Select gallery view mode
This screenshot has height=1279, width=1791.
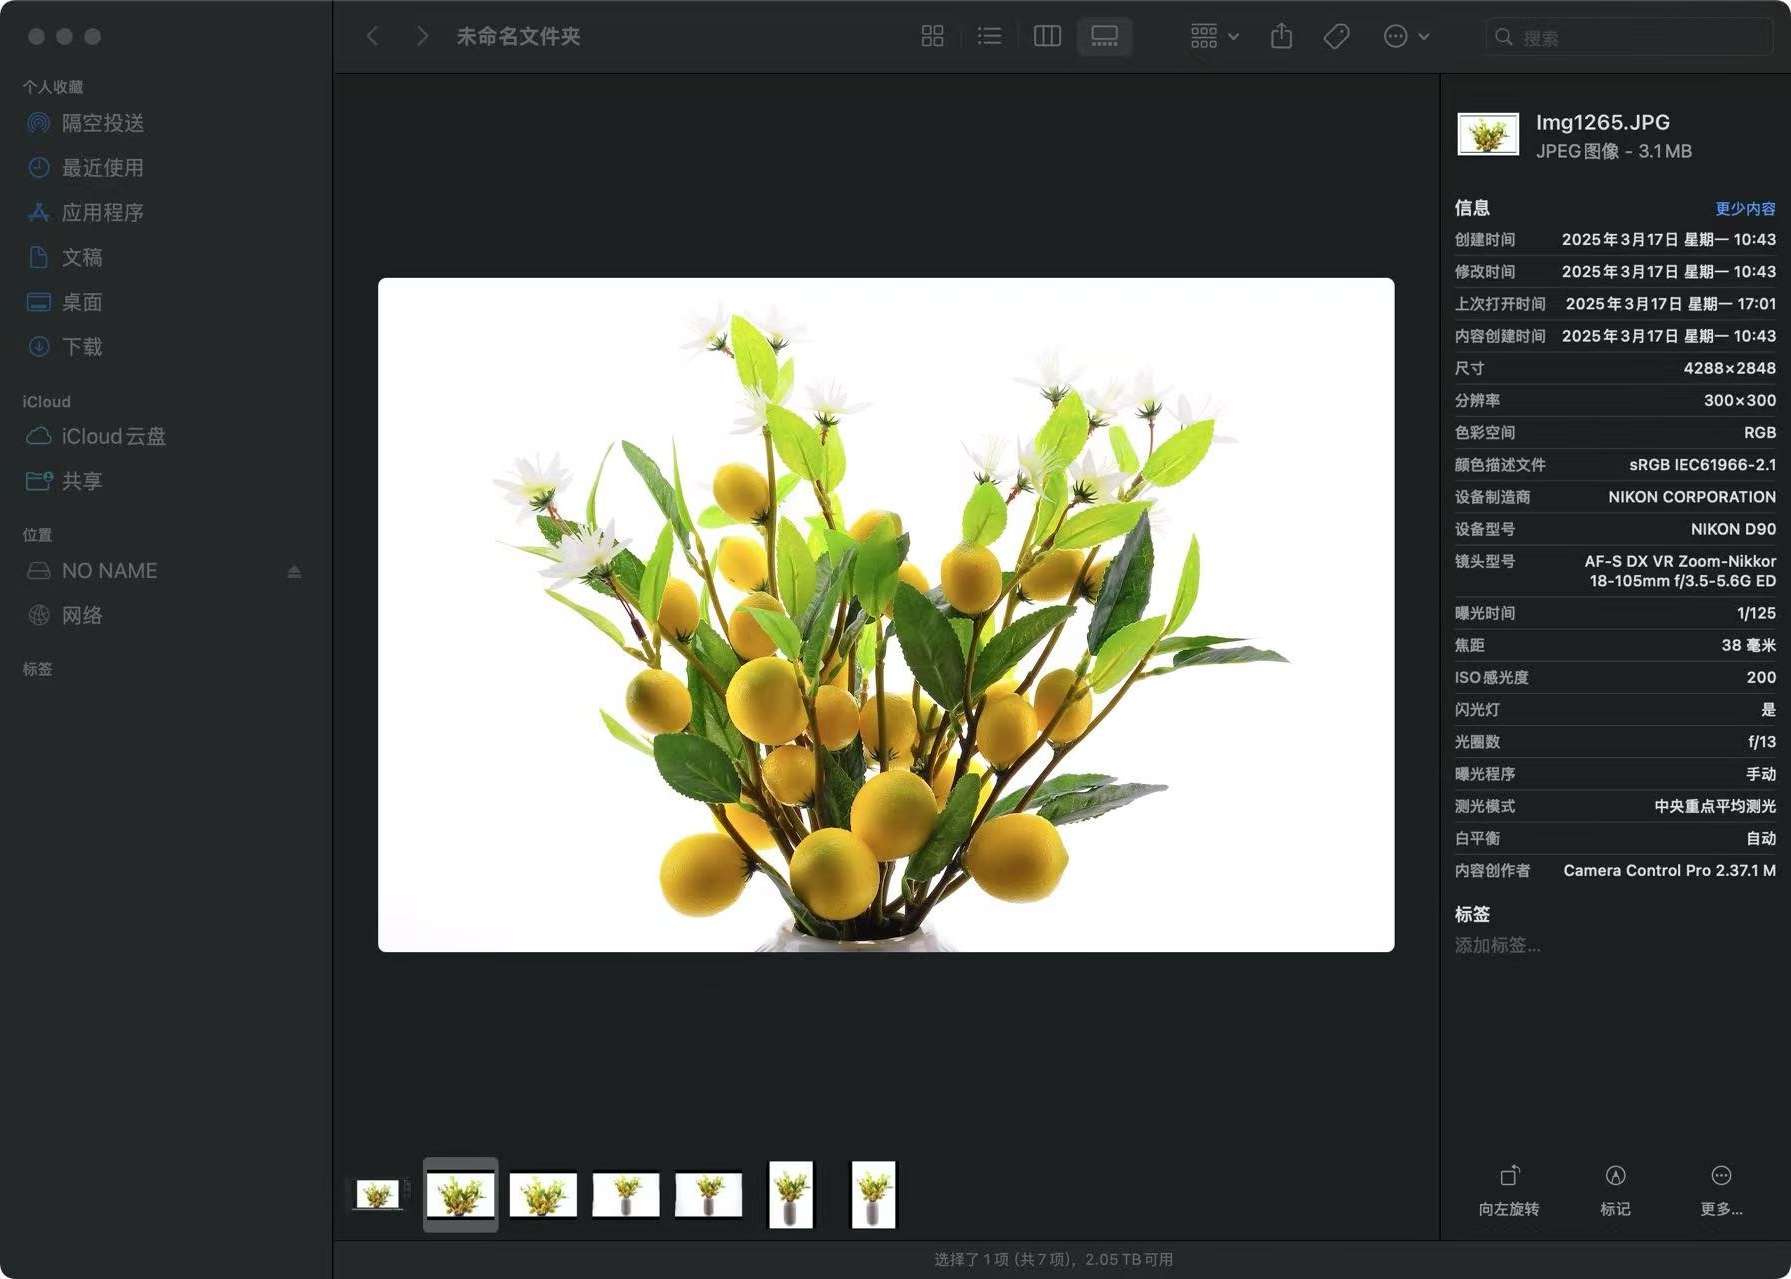1104,37
